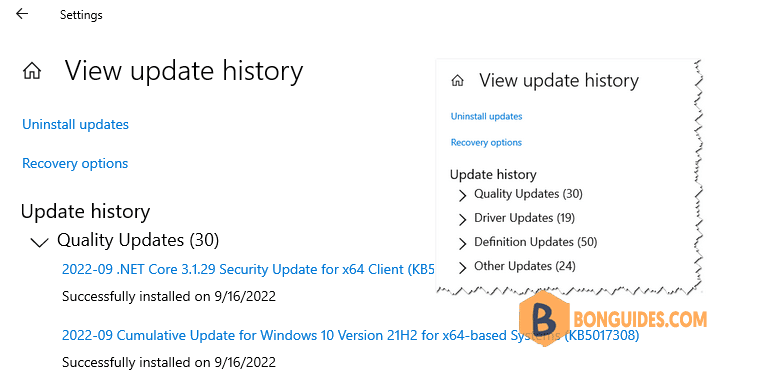Viewport: 768px width, 384px height.
Task: Open the Cumulative Update KB5017308 link
Action: tap(350, 336)
